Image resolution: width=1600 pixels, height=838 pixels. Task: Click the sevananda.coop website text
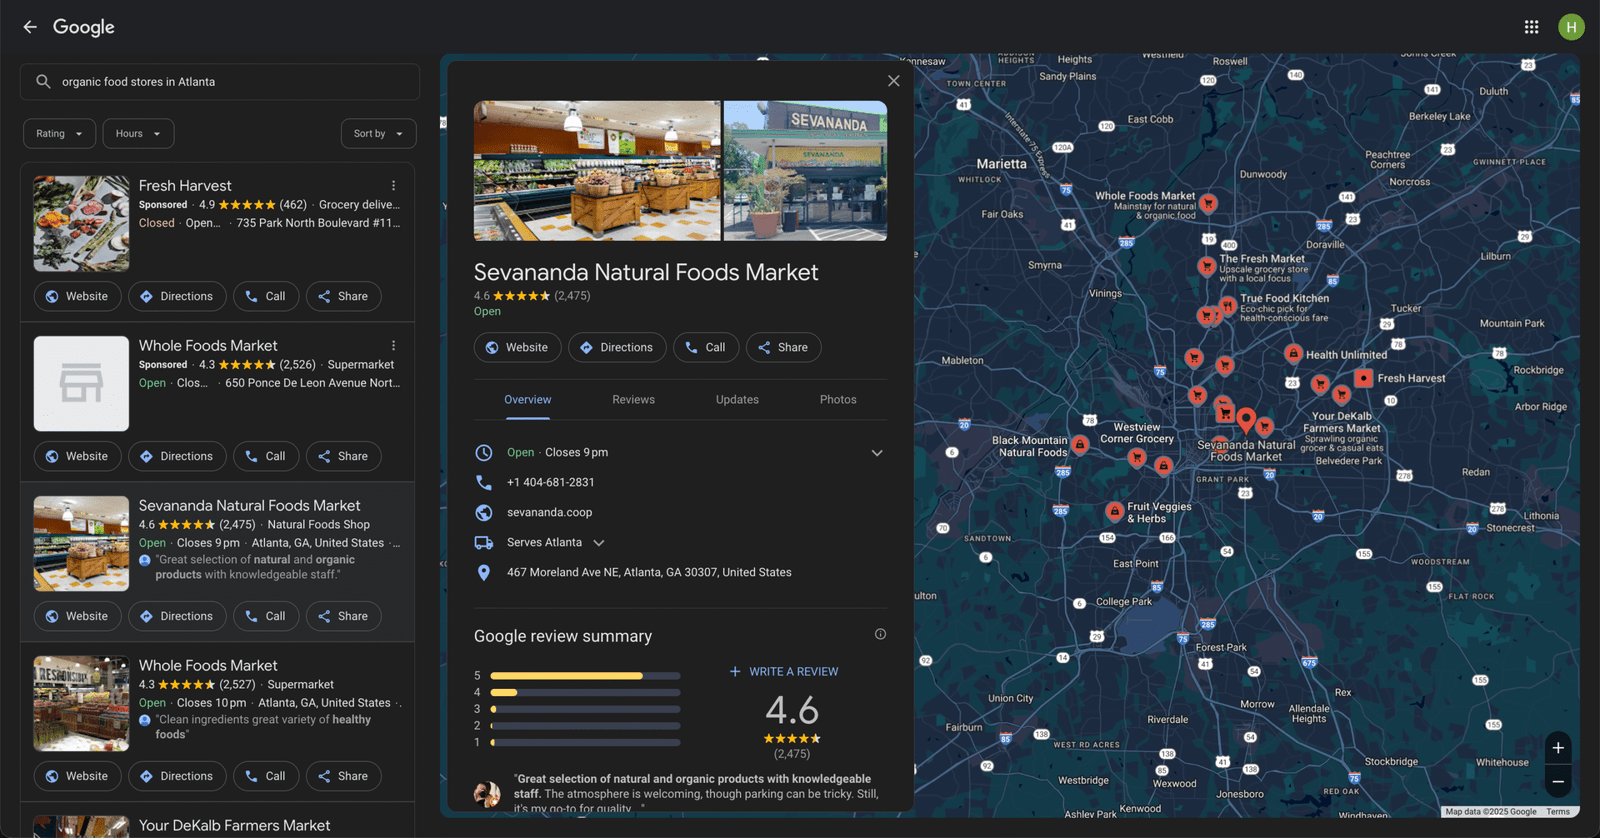point(549,512)
